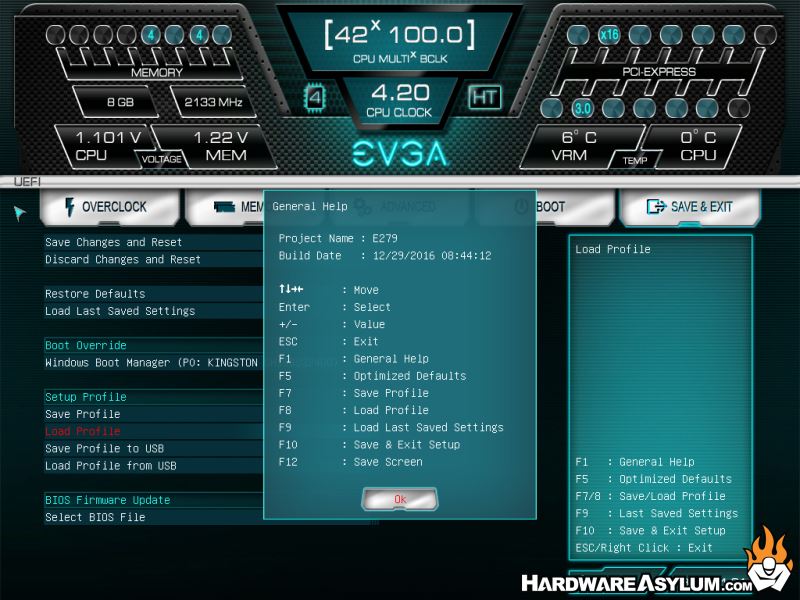The height and width of the screenshot is (600, 800).
Task: Click the Setup Profile section heading
Action: 86,397
